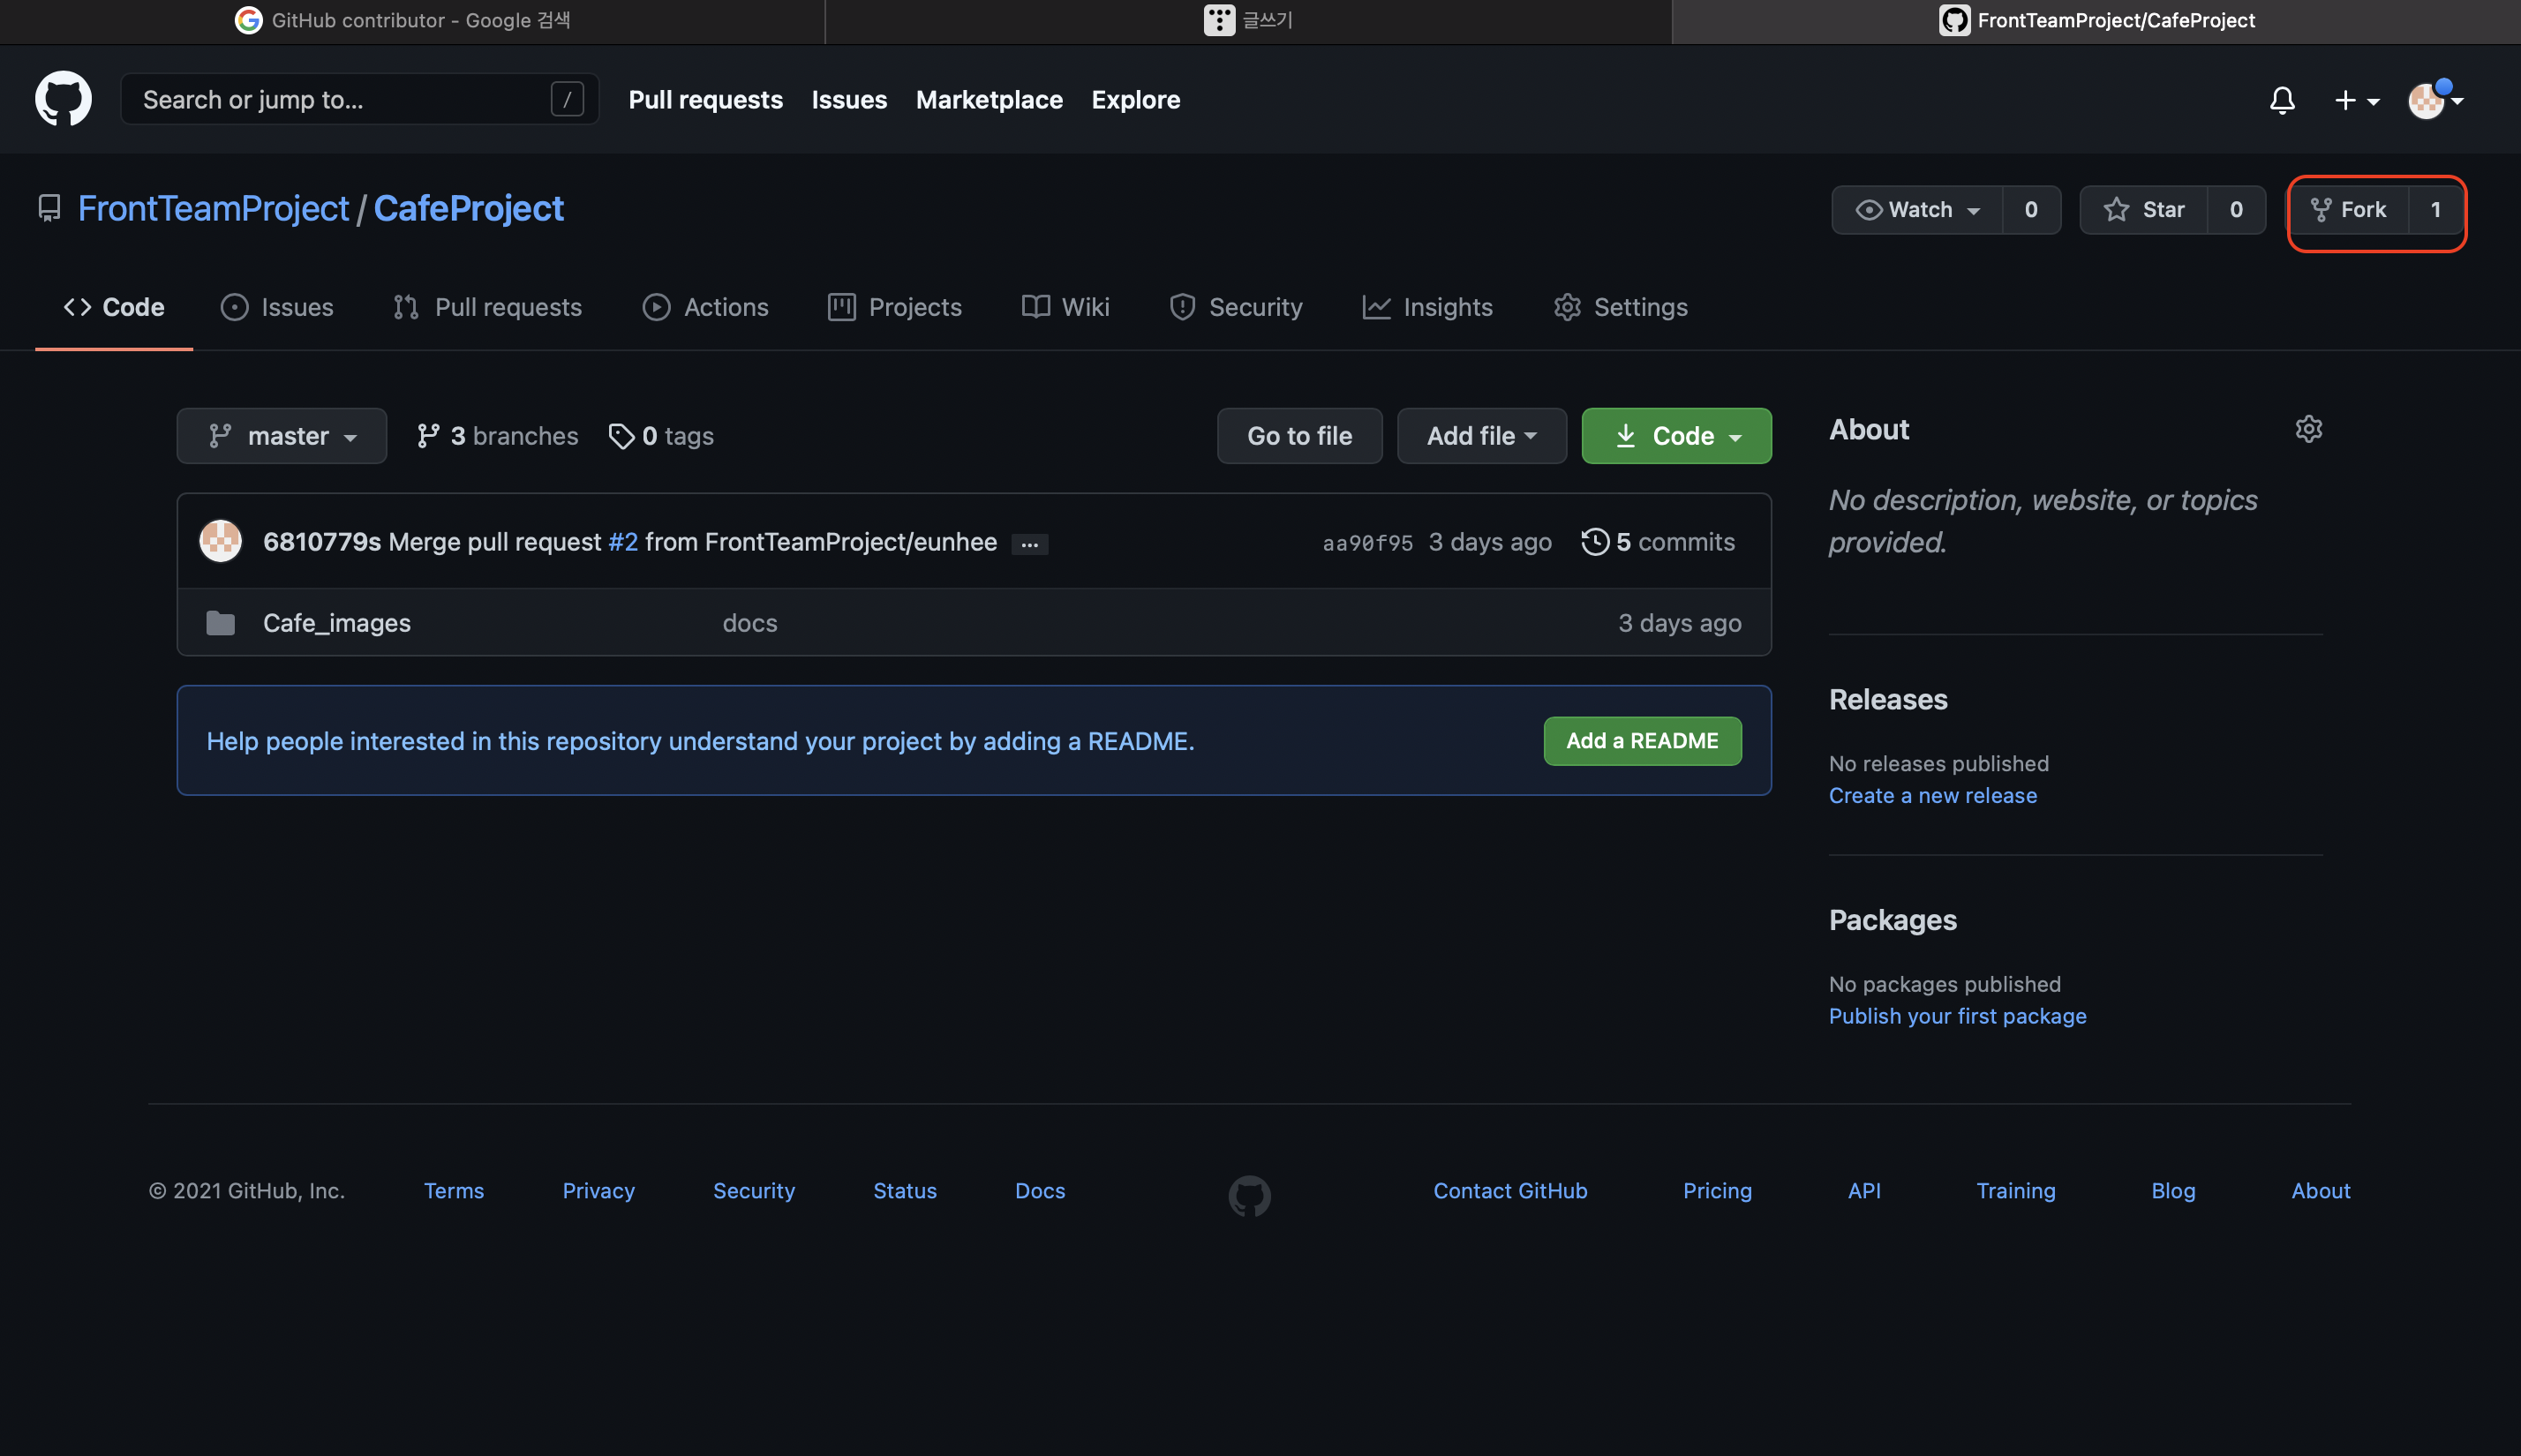
Task: Open the master branch dropdown
Action: click(281, 436)
